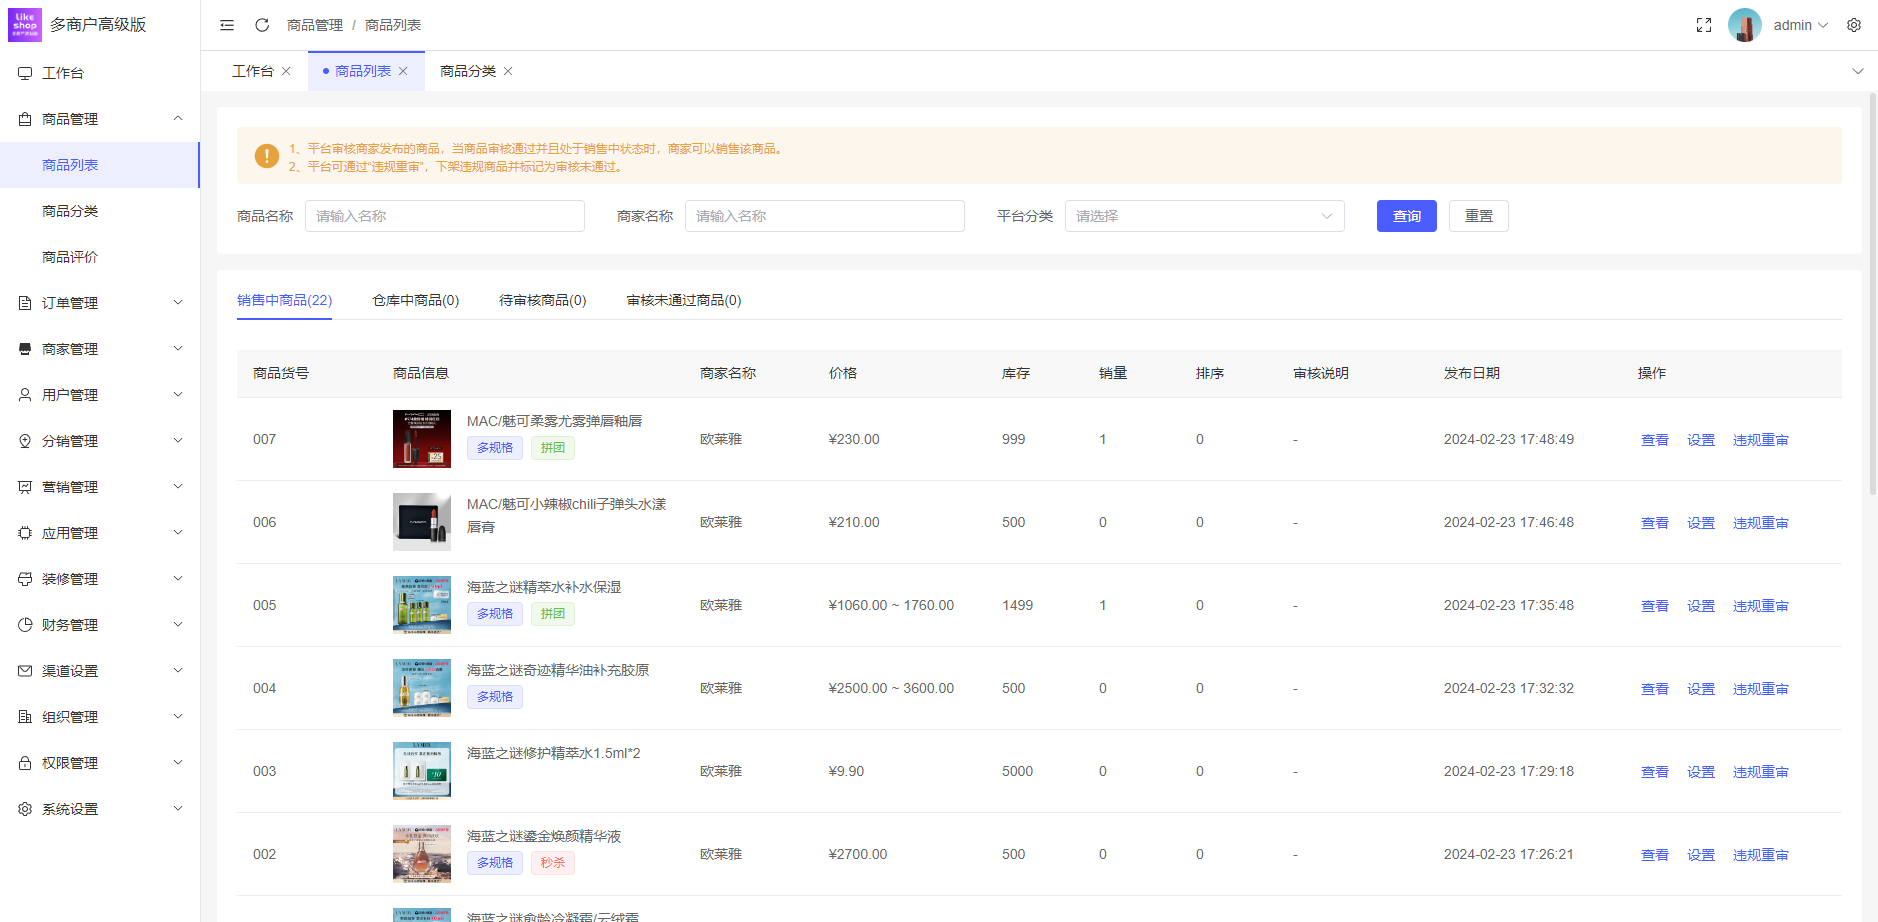This screenshot has width=1878, height=922.
Task: Open the settings gear icon
Action: coord(1854,25)
